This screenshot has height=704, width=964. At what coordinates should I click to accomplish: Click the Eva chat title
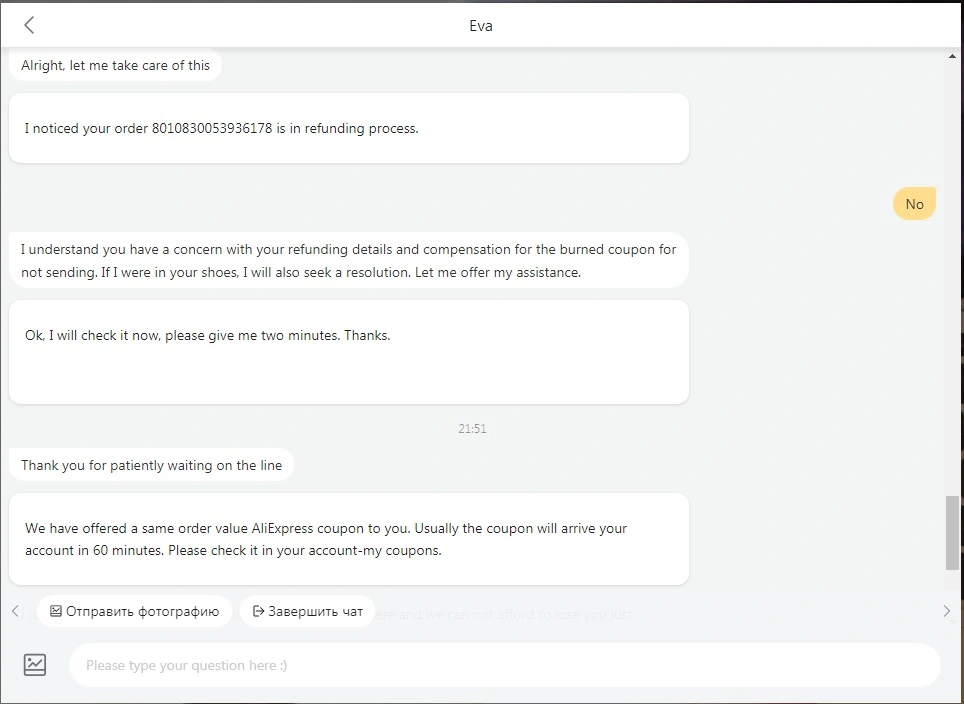click(x=481, y=26)
